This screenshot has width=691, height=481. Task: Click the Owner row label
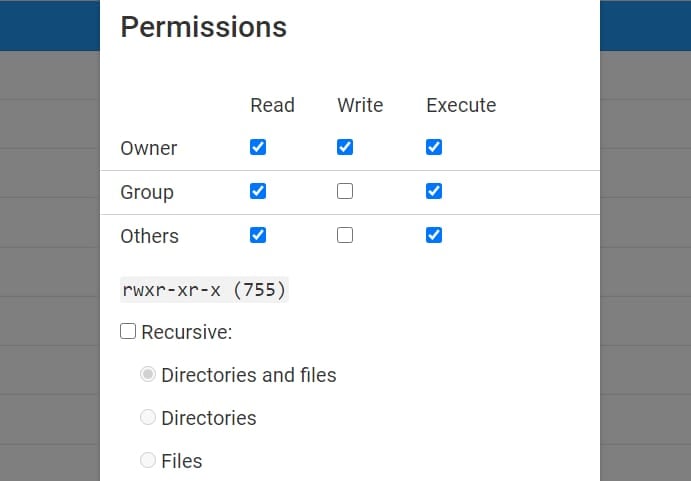148,148
